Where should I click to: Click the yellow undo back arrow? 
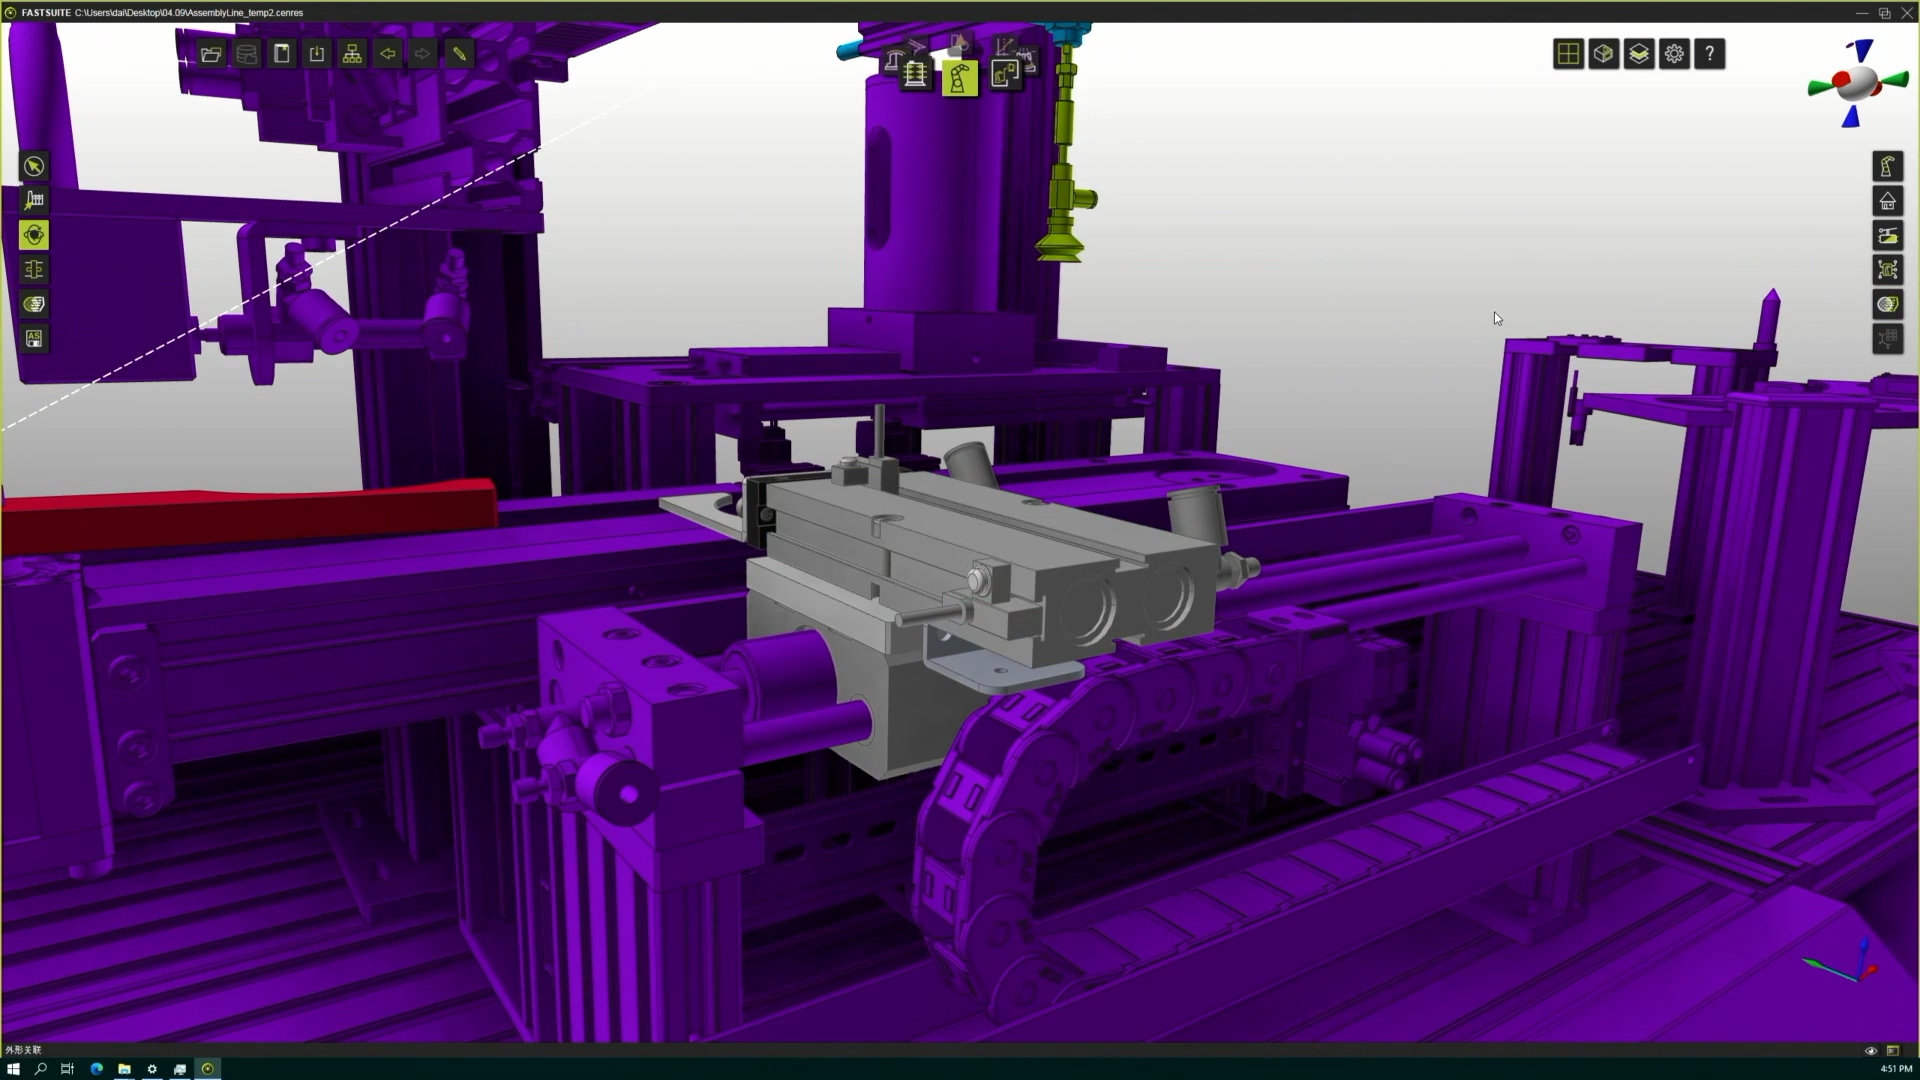pos(388,54)
